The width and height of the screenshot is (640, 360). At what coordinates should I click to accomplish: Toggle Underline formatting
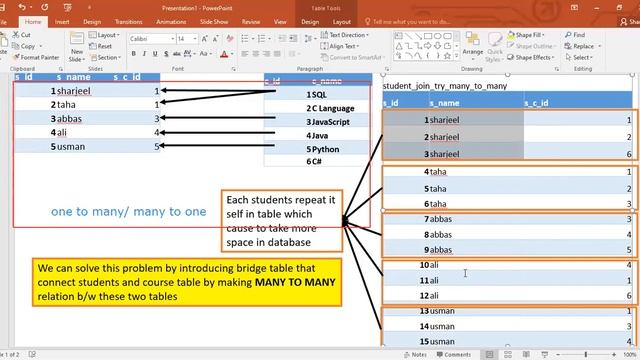155,54
